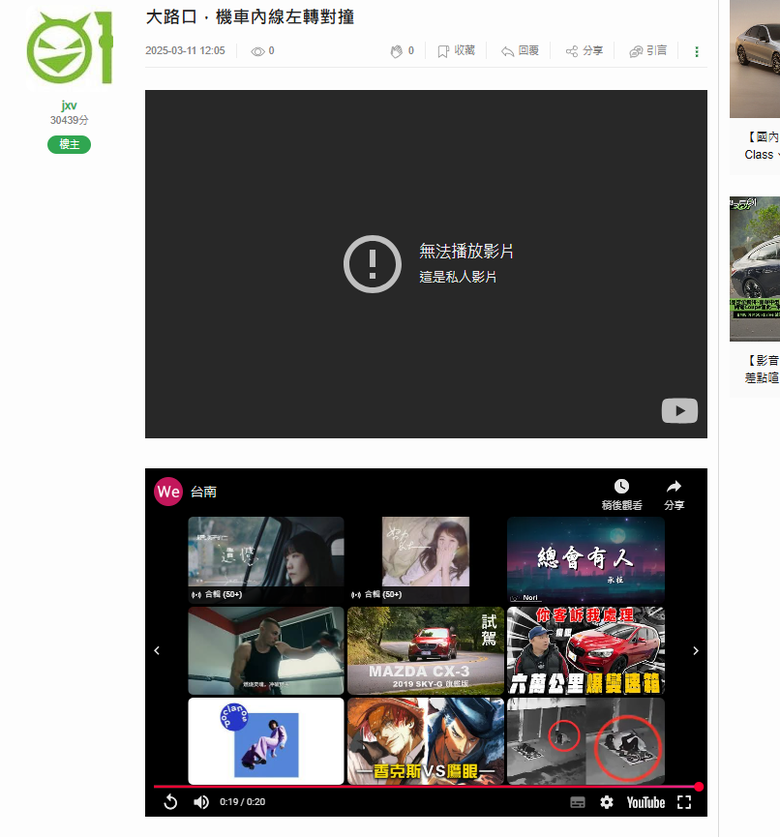Open the Pocianos blue album thumbnail

click(x=266, y=741)
